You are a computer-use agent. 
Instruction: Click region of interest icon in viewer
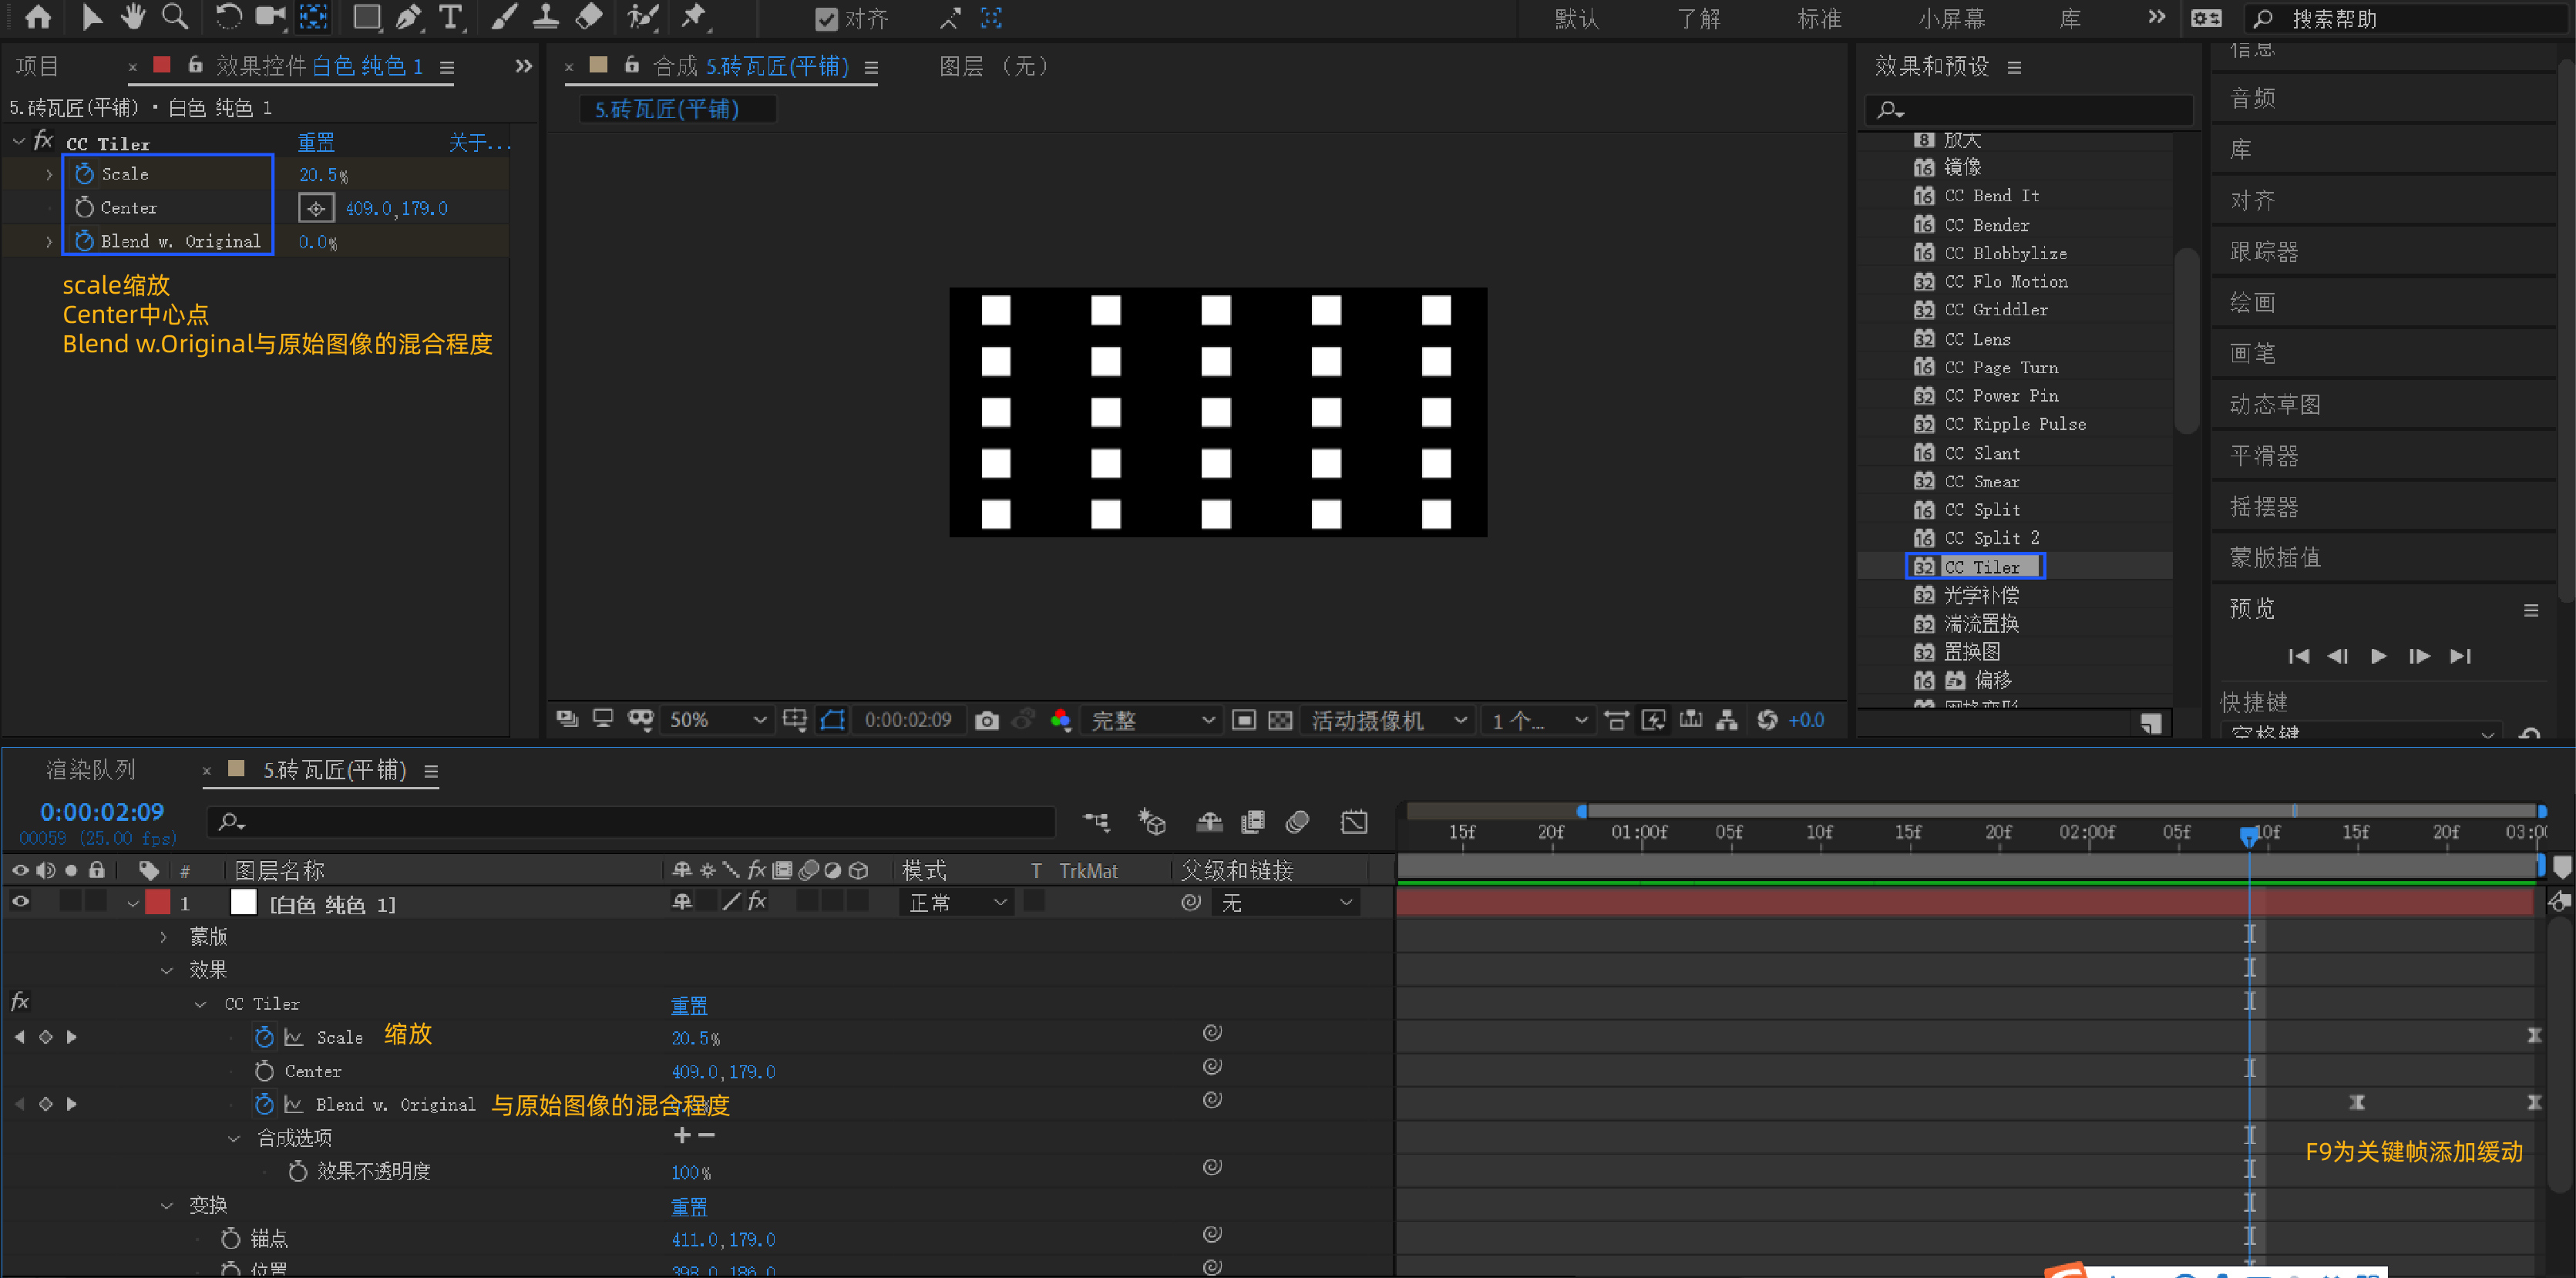[x=1244, y=721]
